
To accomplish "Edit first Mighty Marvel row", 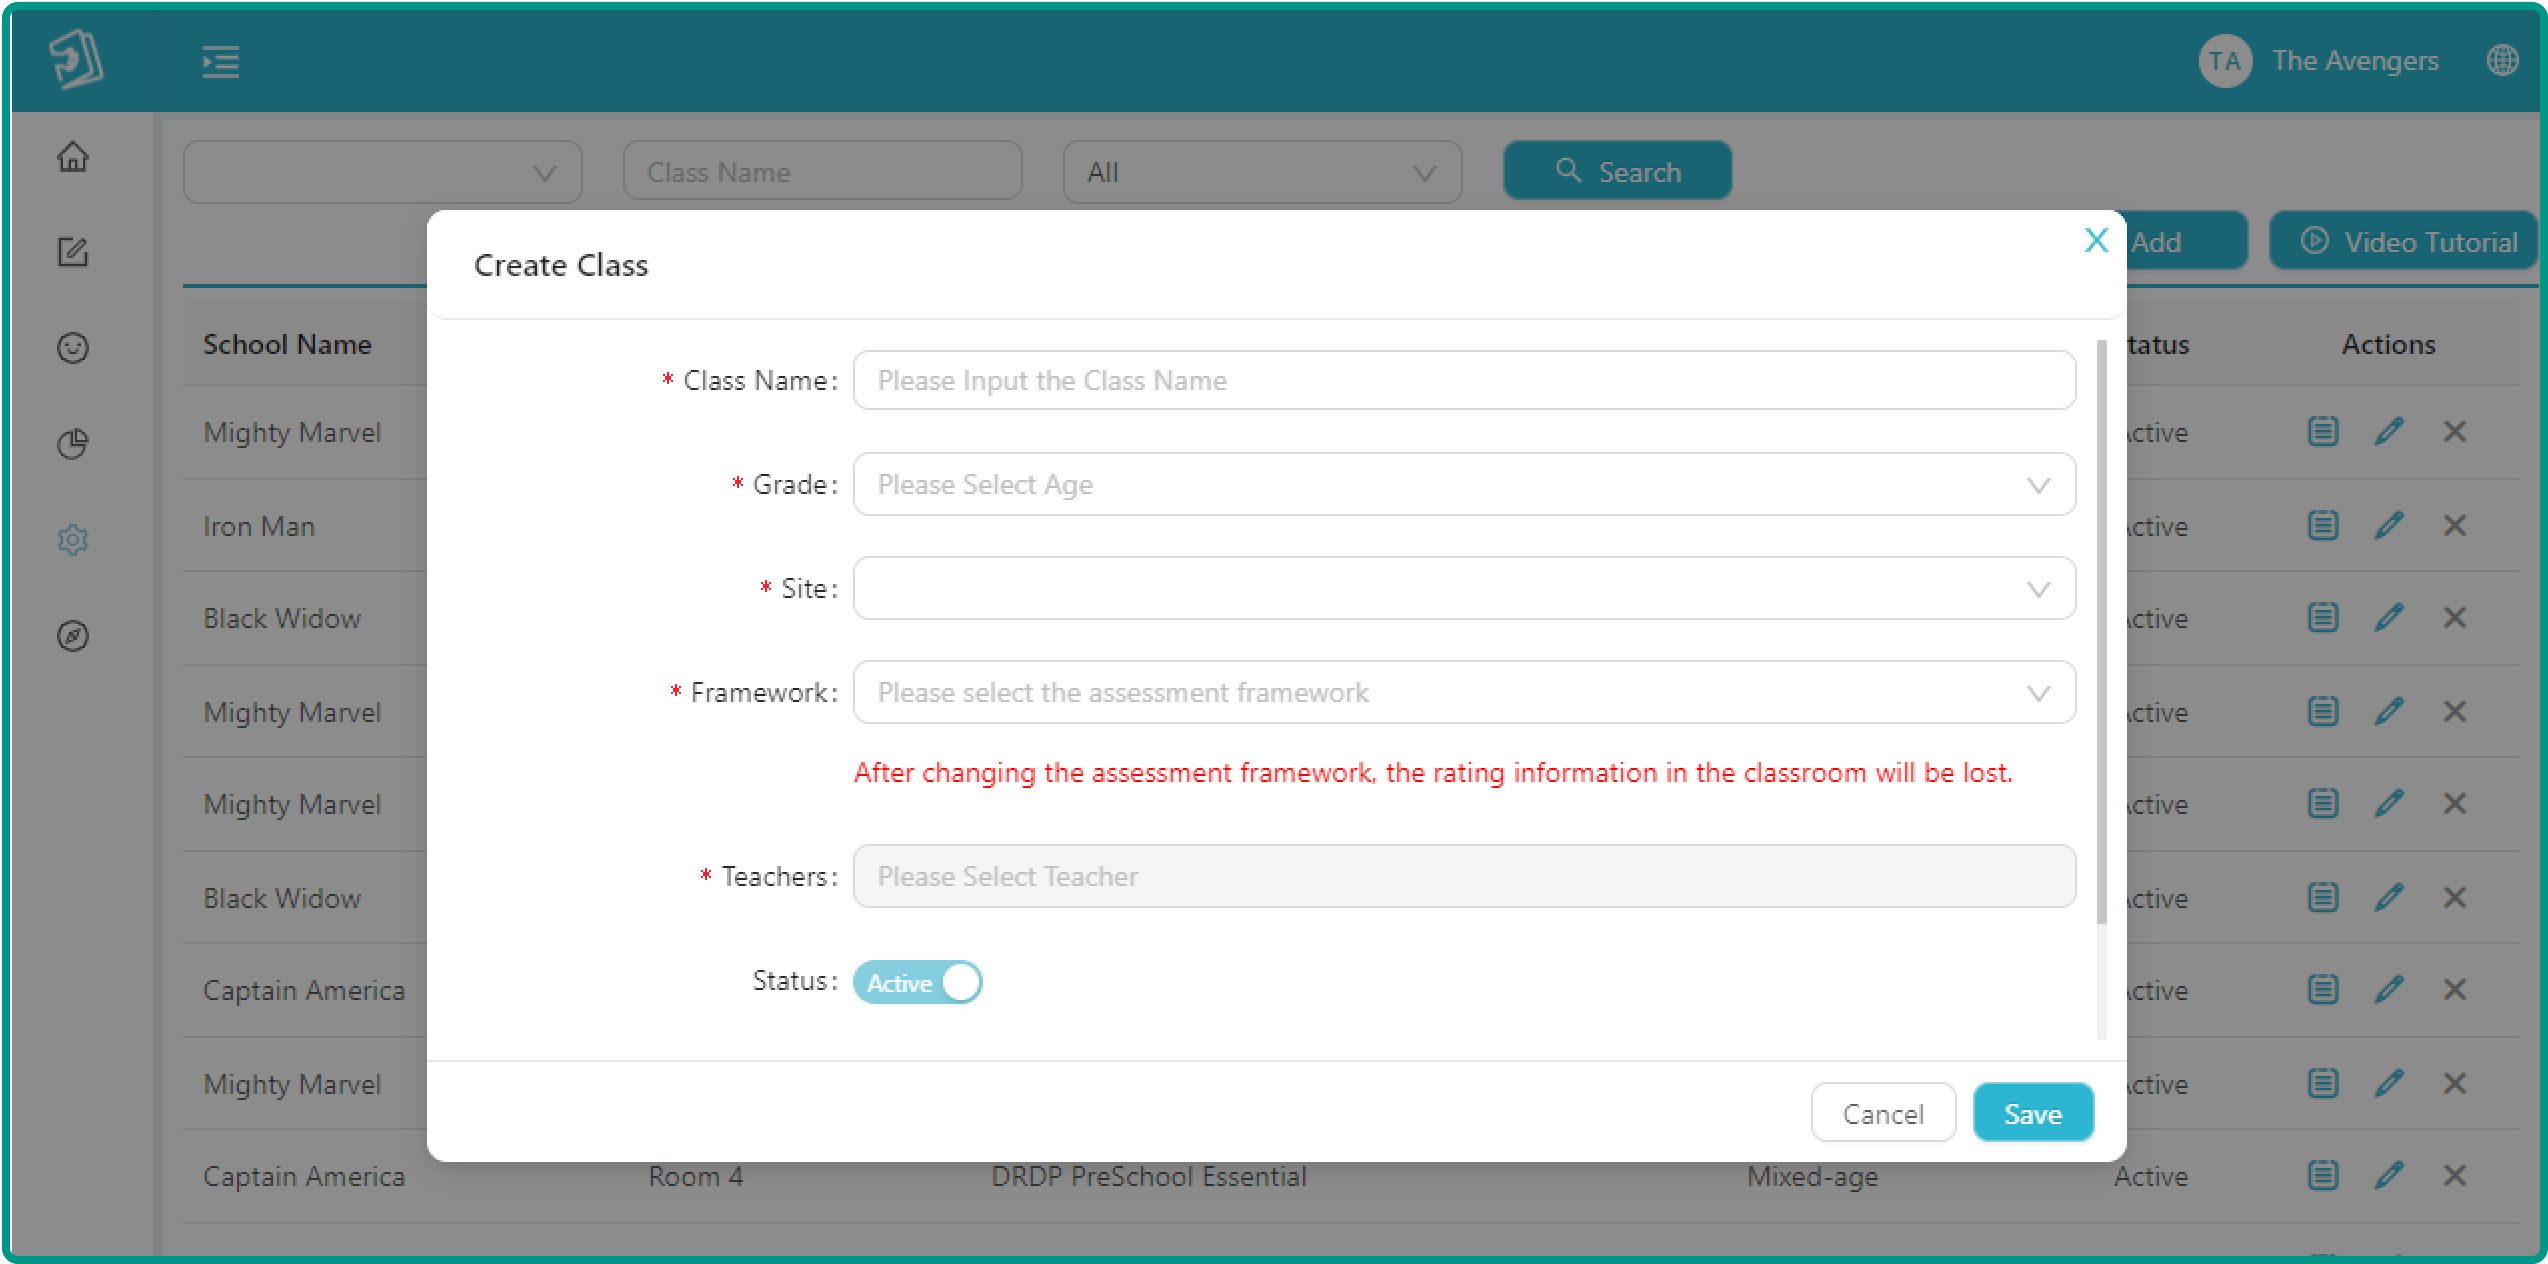I will tap(2389, 432).
